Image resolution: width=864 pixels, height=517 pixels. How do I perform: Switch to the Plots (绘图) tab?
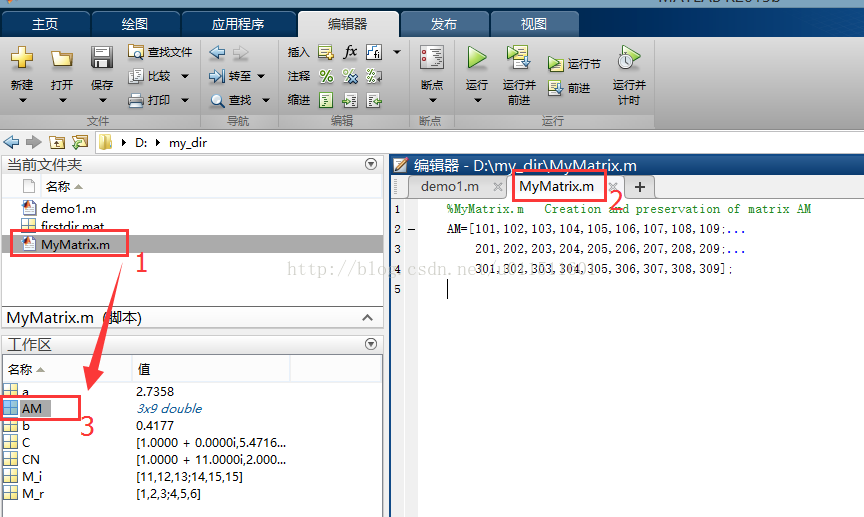click(x=135, y=24)
